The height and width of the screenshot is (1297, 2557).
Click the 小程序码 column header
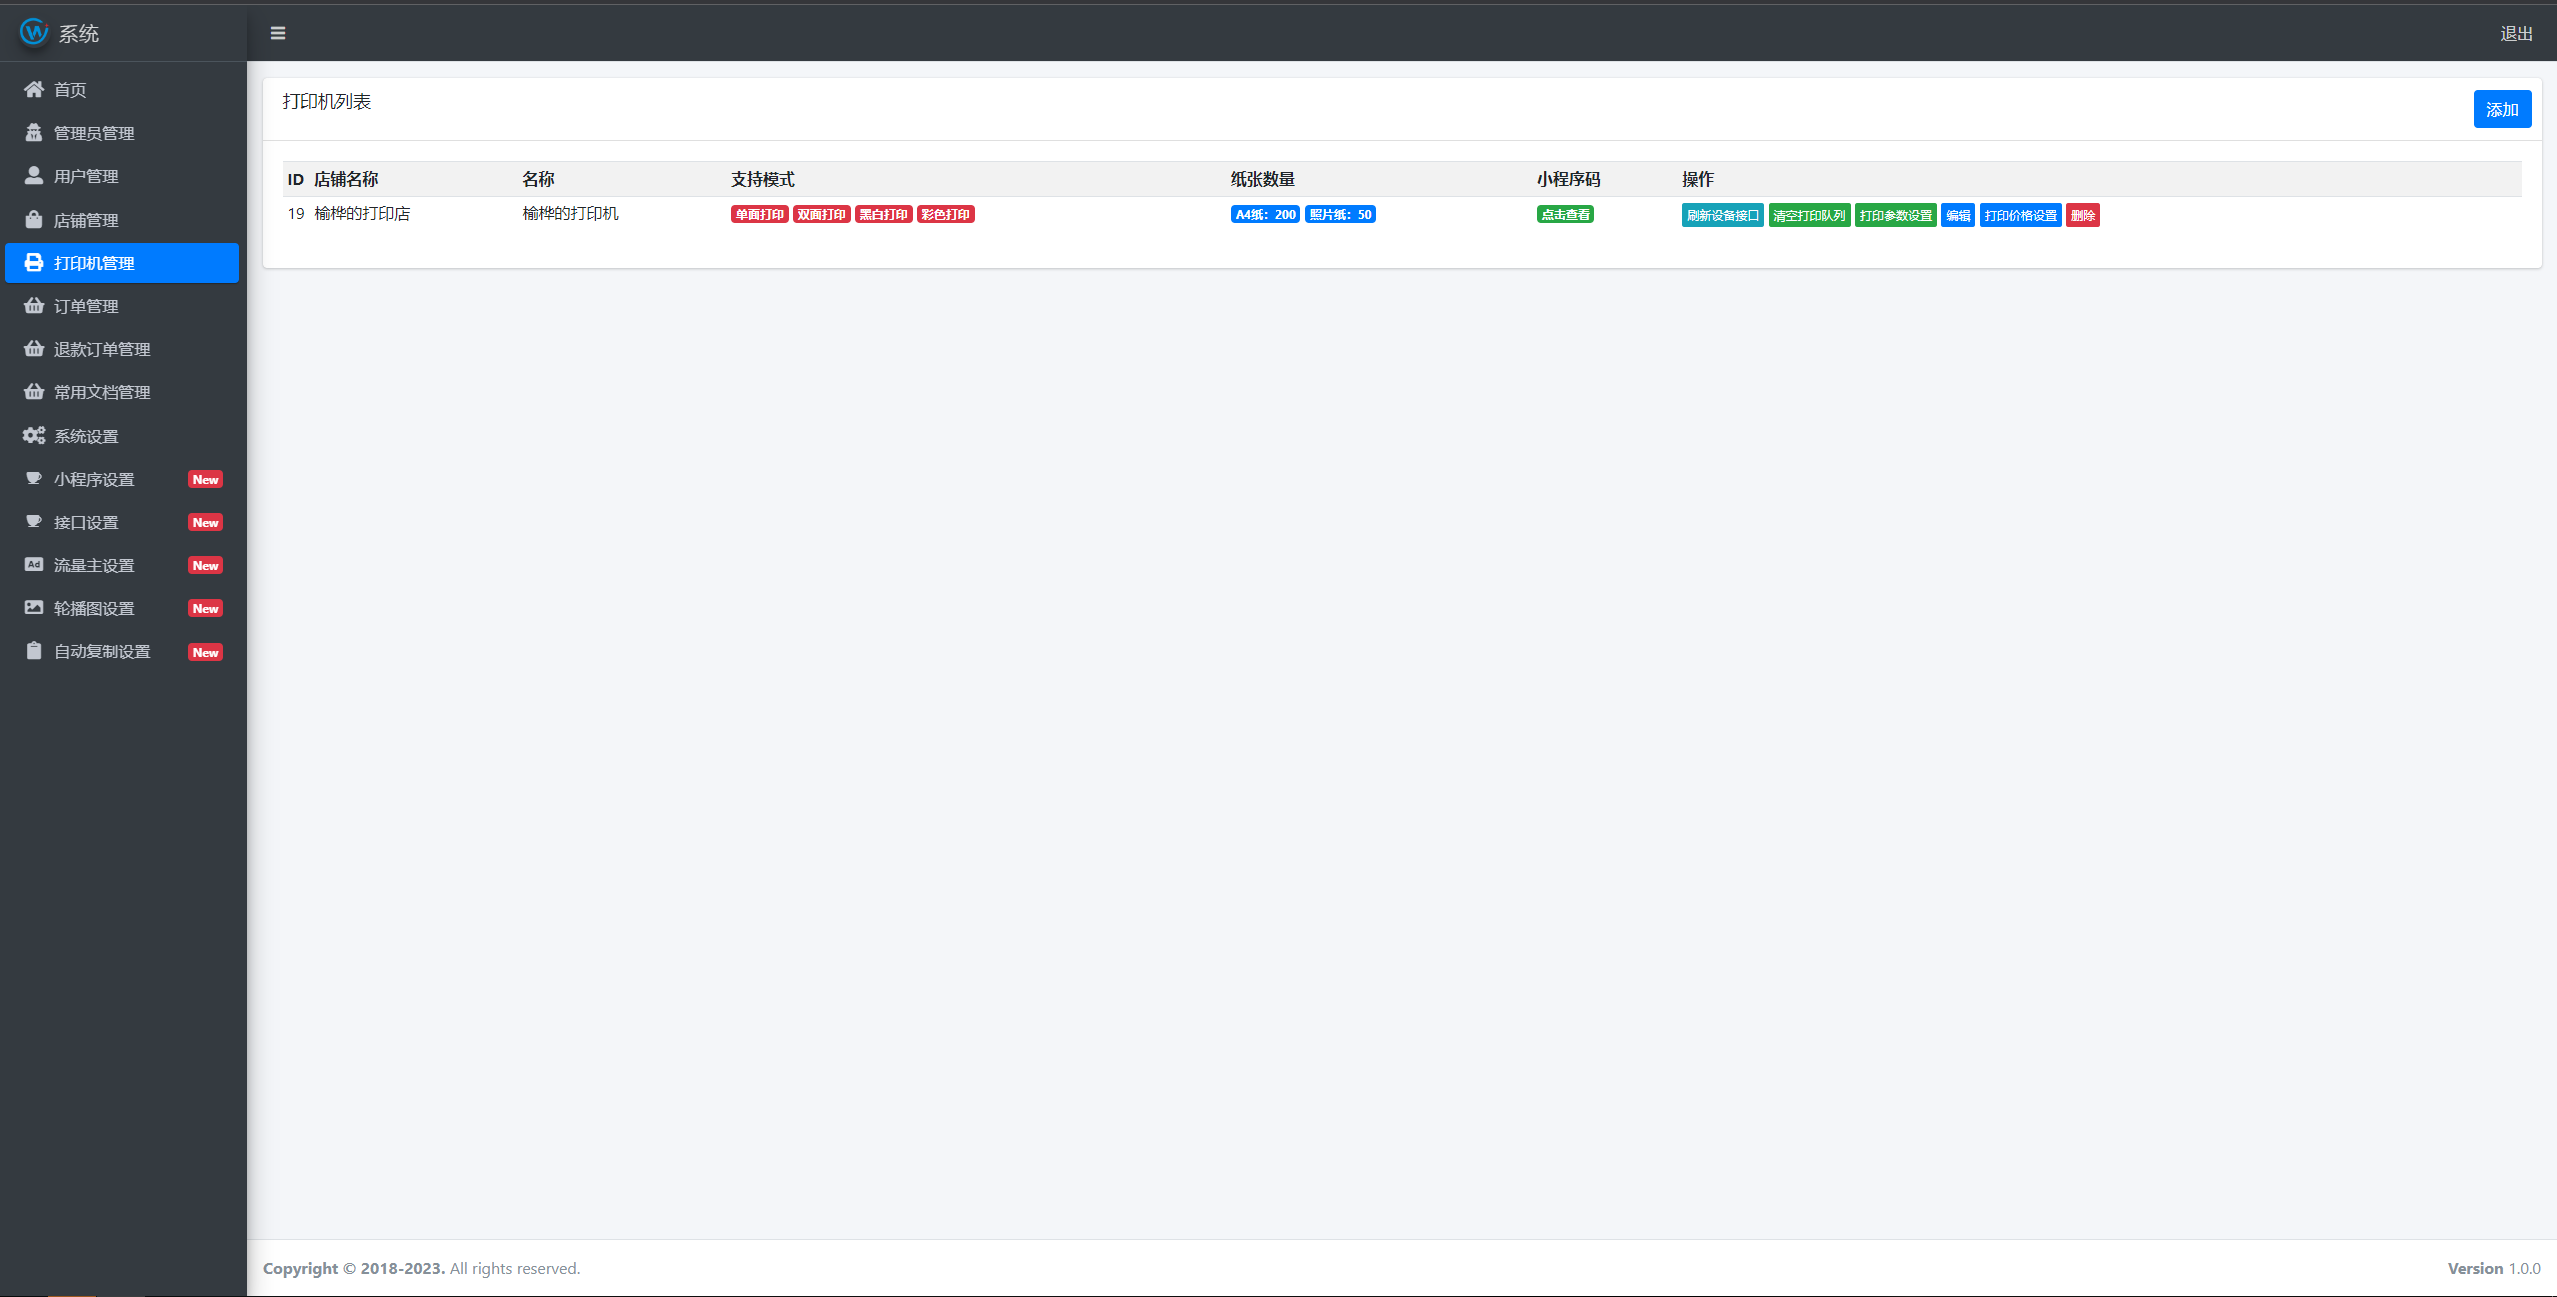coord(1569,179)
